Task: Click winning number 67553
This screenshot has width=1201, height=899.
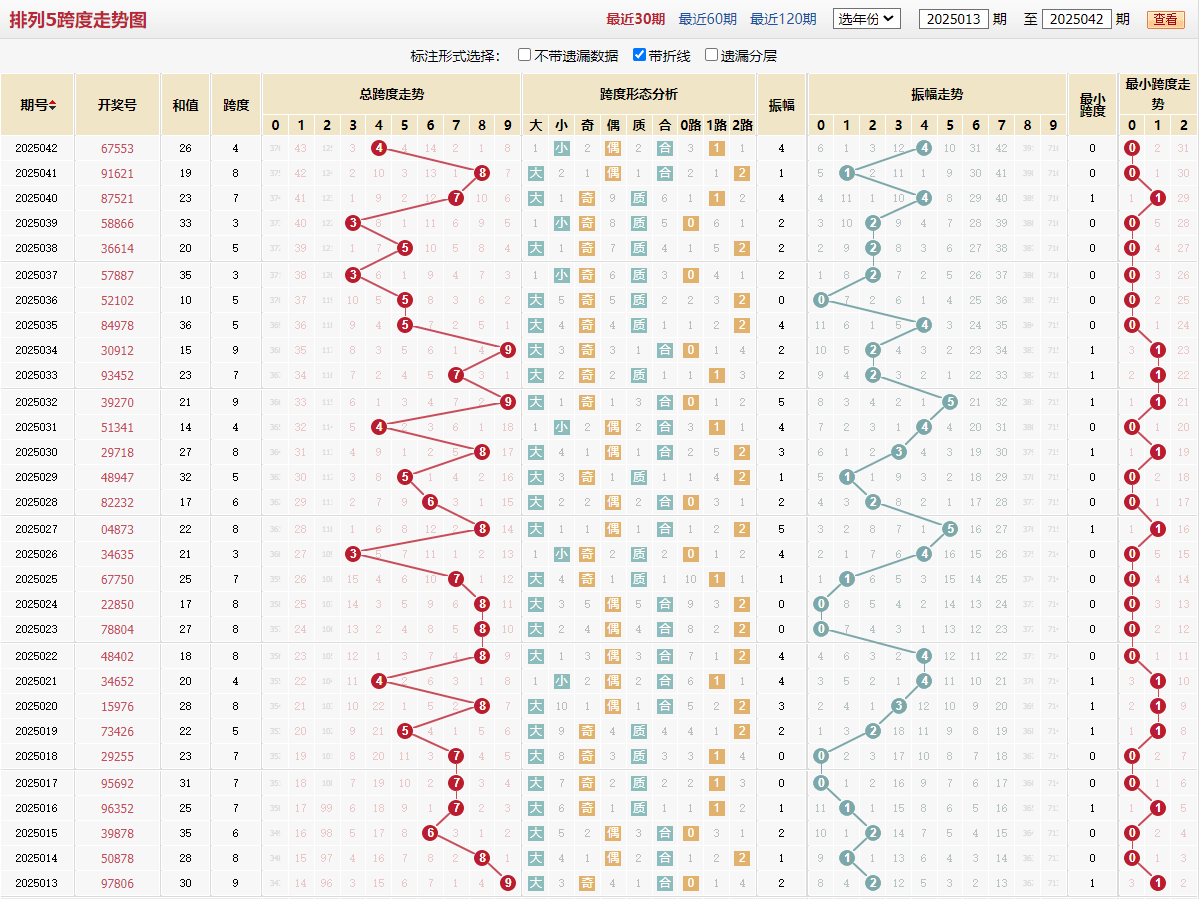Action: (x=117, y=148)
